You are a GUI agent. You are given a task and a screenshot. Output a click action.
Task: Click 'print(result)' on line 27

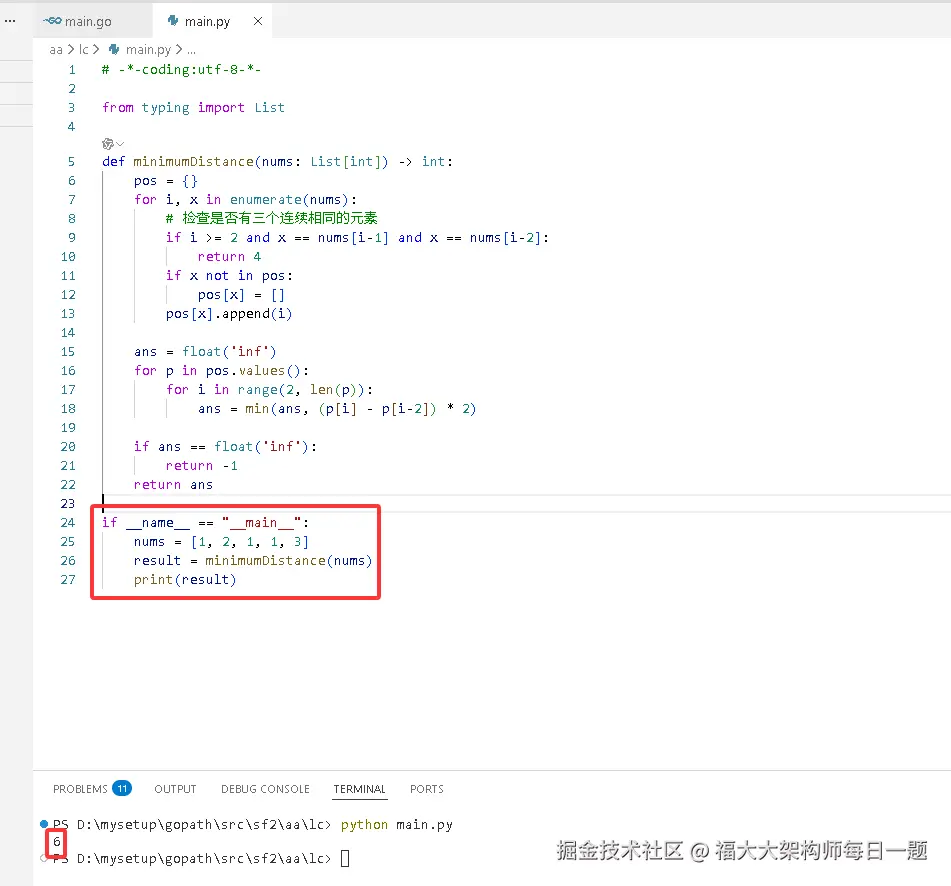[185, 580]
